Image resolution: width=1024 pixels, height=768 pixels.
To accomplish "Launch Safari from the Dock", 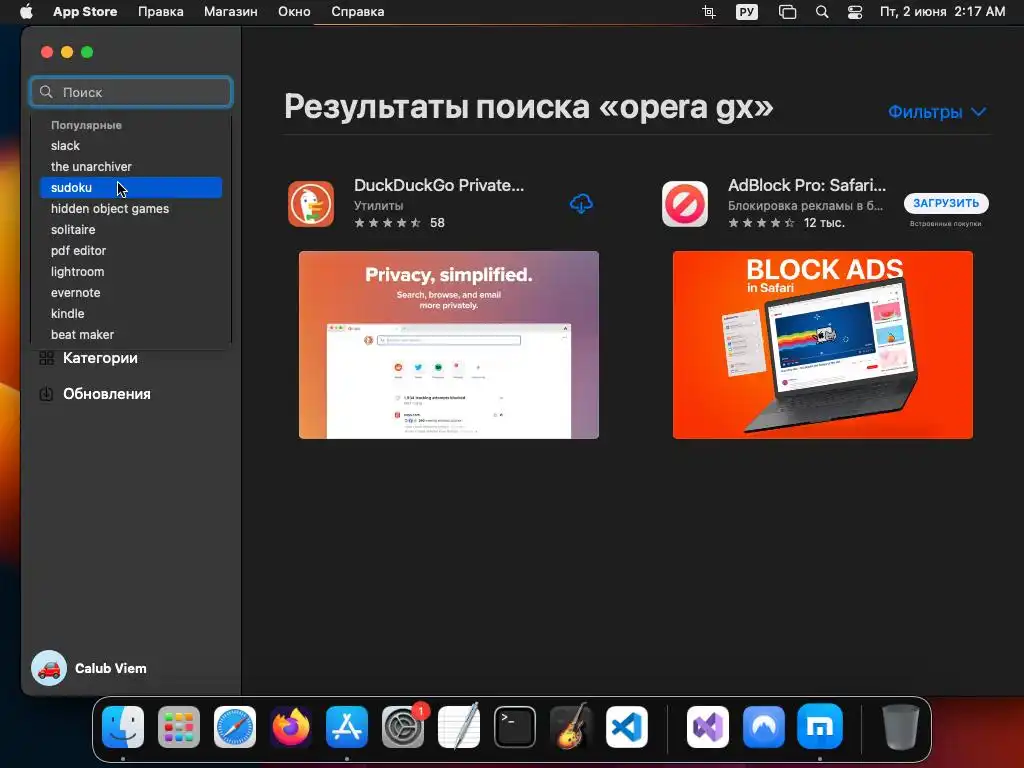I will pos(235,726).
